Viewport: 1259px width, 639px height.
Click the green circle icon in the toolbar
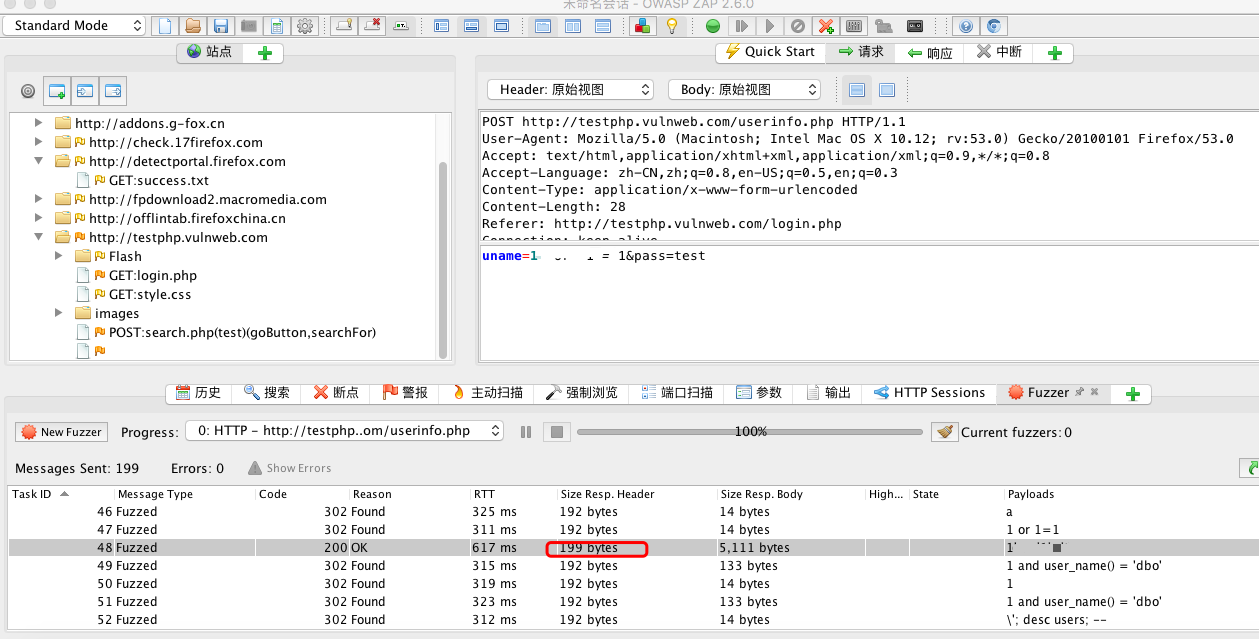click(x=713, y=26)
